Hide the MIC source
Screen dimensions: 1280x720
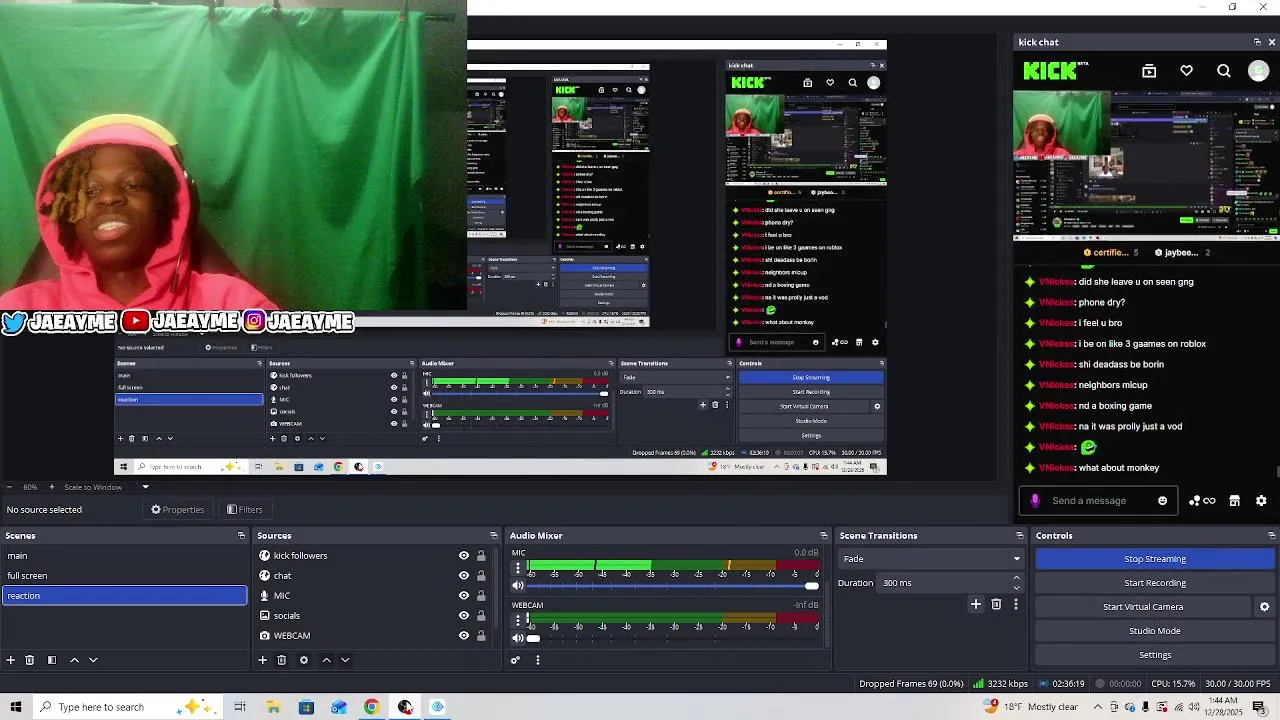click(x=464, y=596)
